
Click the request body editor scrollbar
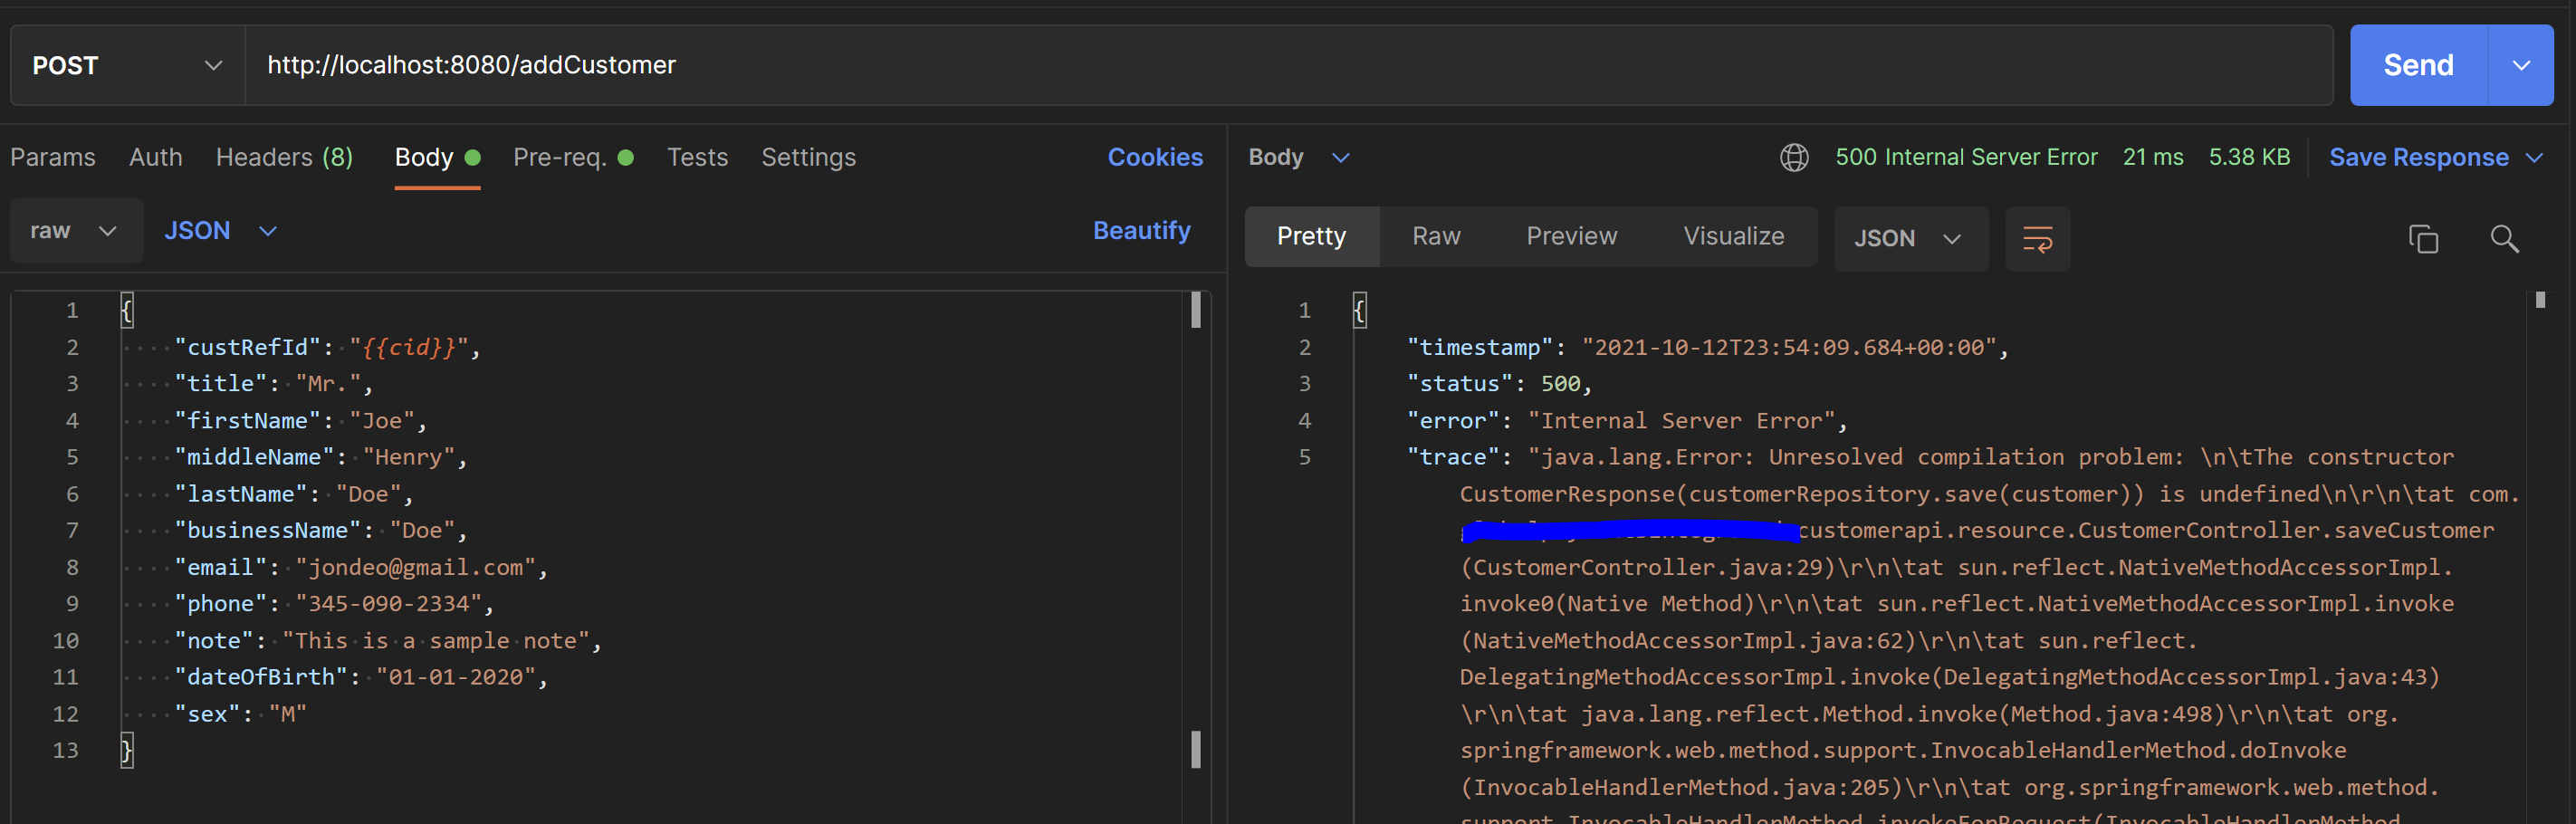tap(1196, 530)
